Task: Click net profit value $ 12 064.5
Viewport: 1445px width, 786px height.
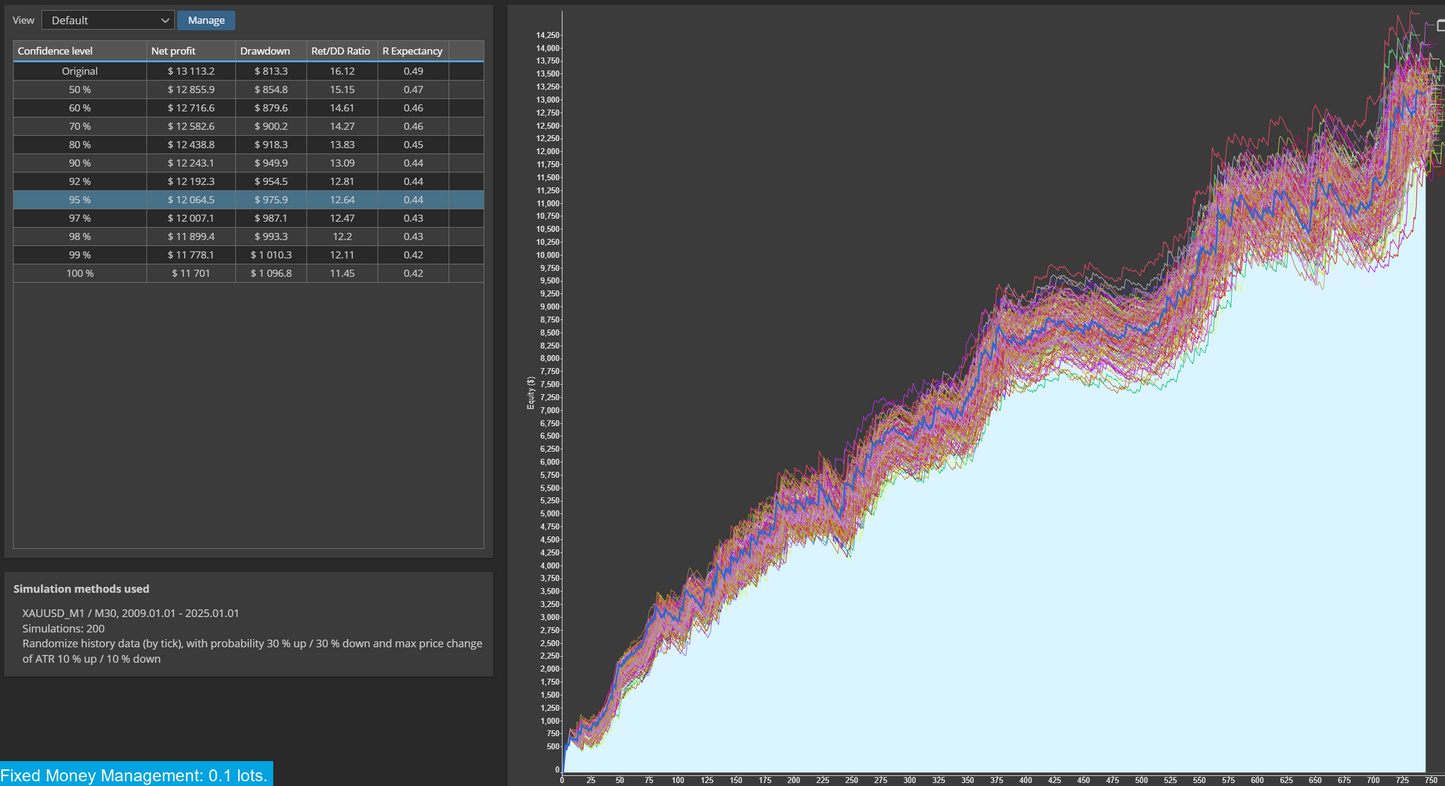Action: (x=191, y=200)
